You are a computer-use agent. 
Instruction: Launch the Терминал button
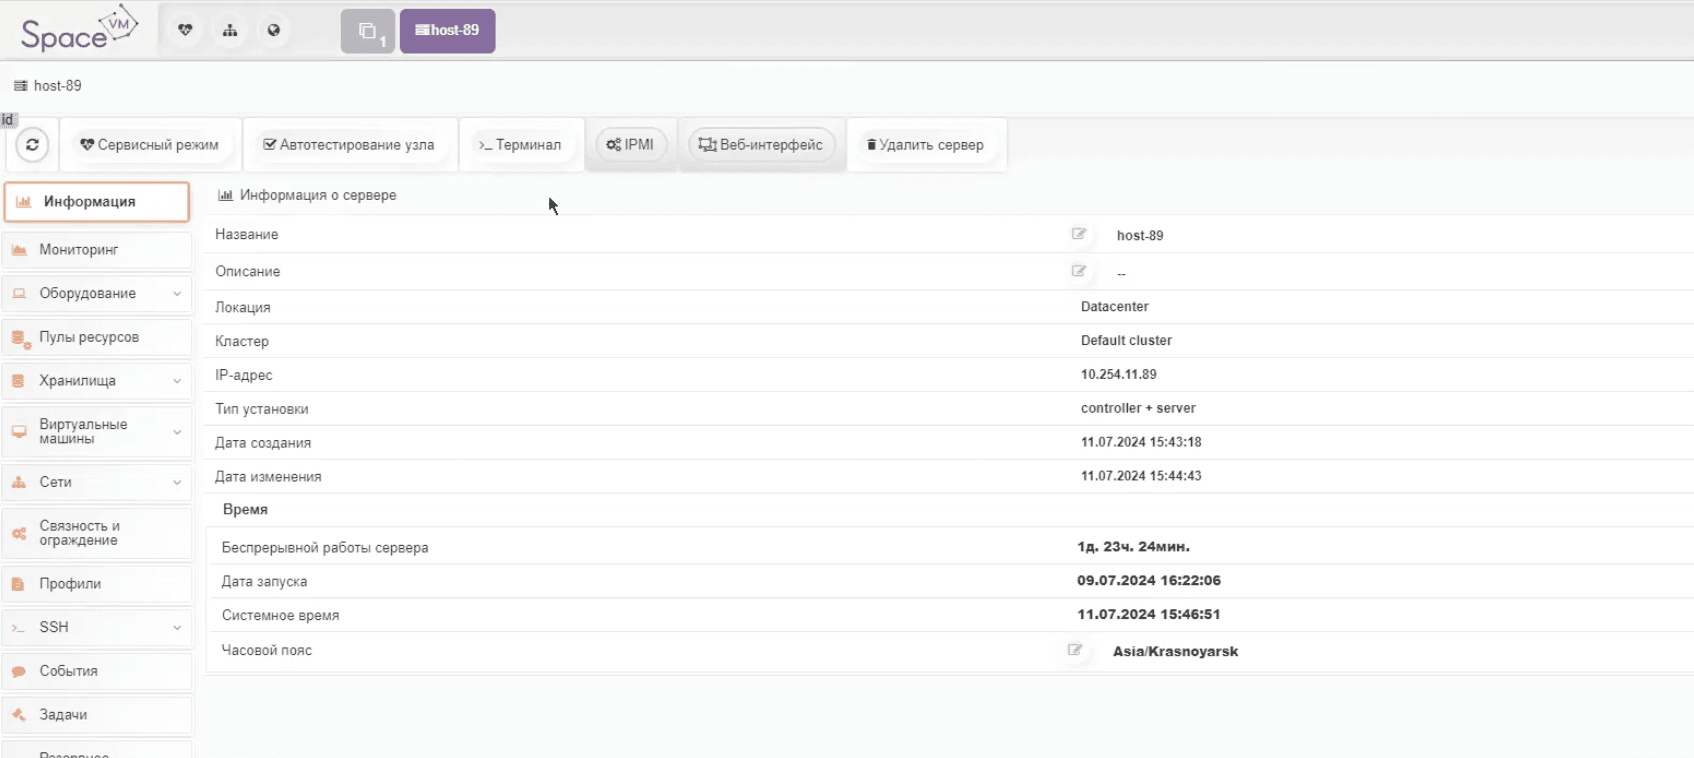pyautogui.click(x=520, y=145)
